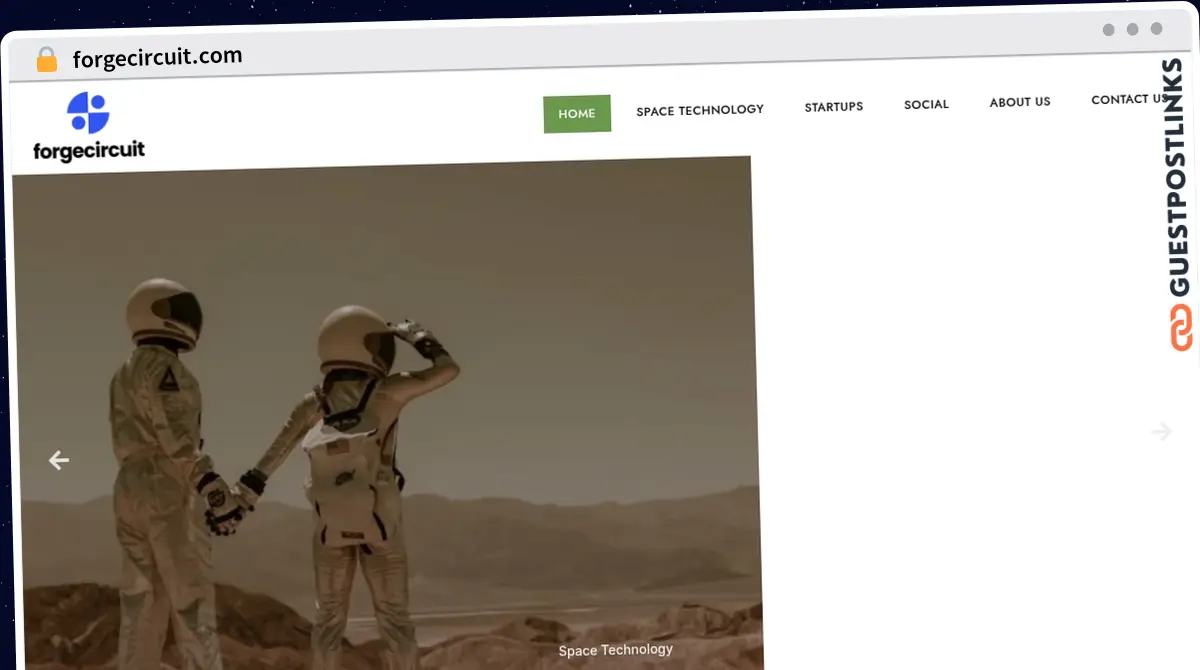
Task: Click the middle gray window dot
Action: [x=1133, y=30]
